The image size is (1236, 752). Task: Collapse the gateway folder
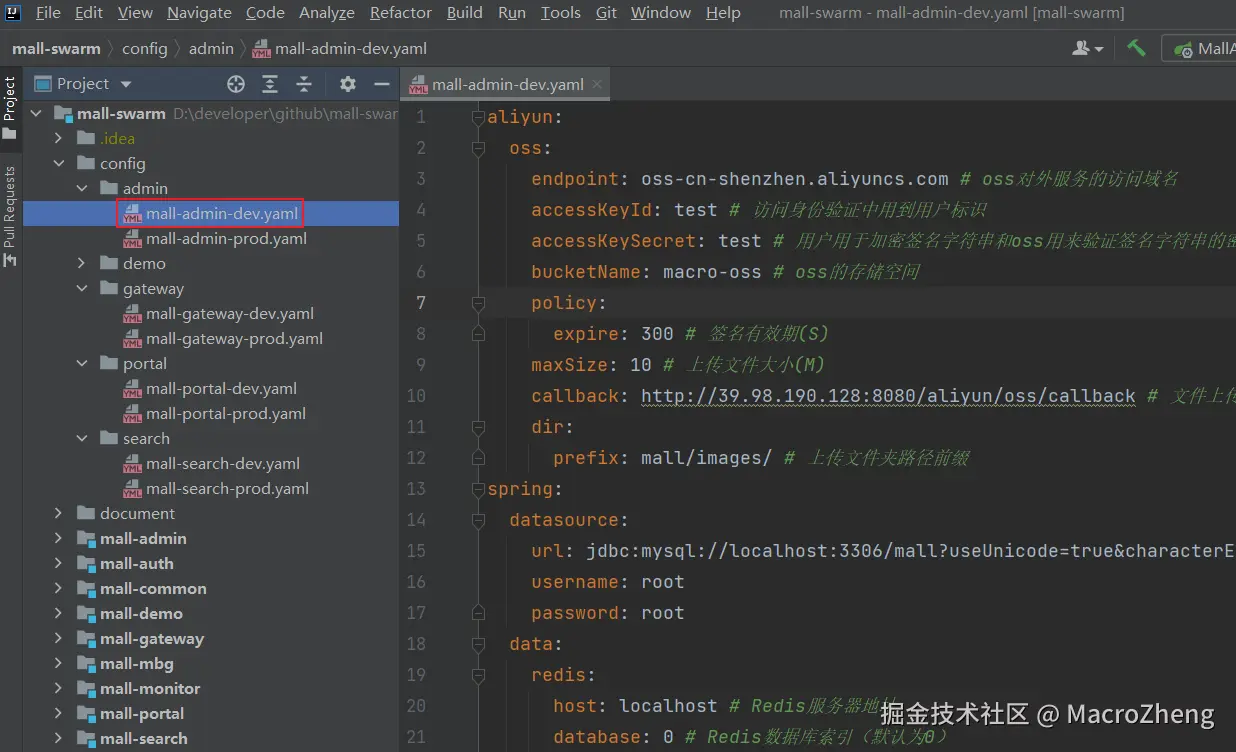(x=82, y=289)
